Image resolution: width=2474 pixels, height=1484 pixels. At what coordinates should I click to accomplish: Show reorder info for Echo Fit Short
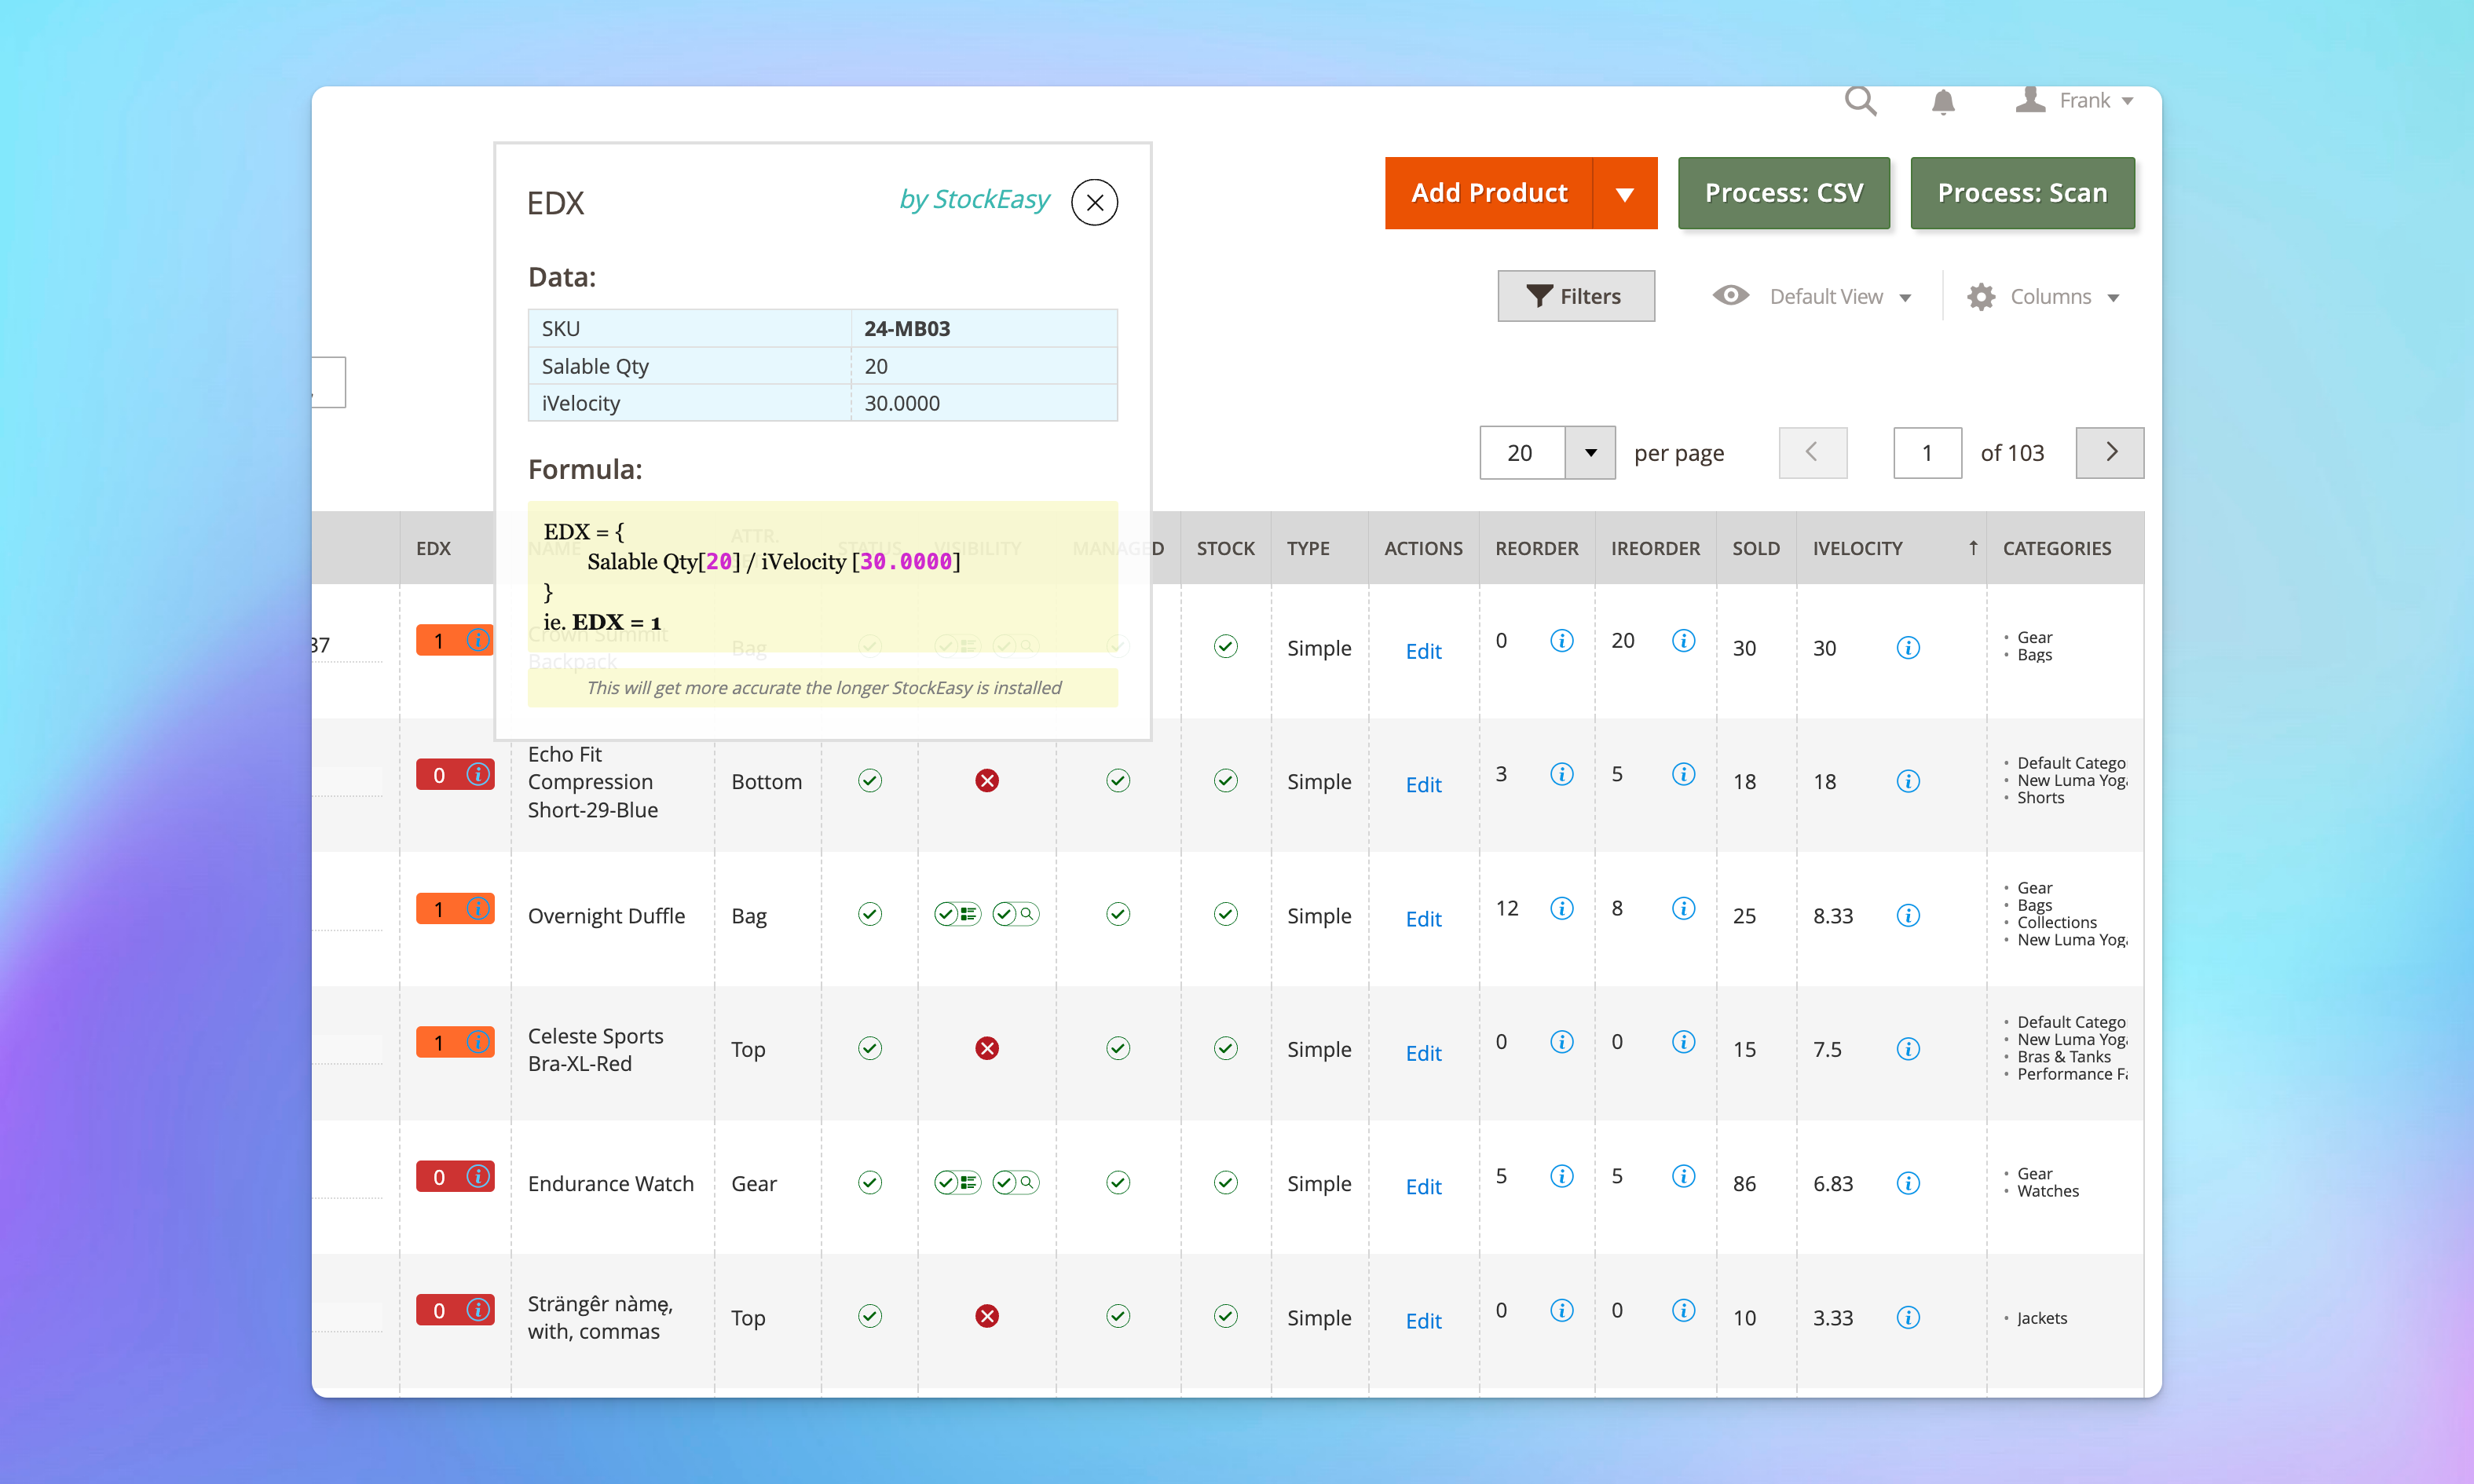tap(1561, 774)
